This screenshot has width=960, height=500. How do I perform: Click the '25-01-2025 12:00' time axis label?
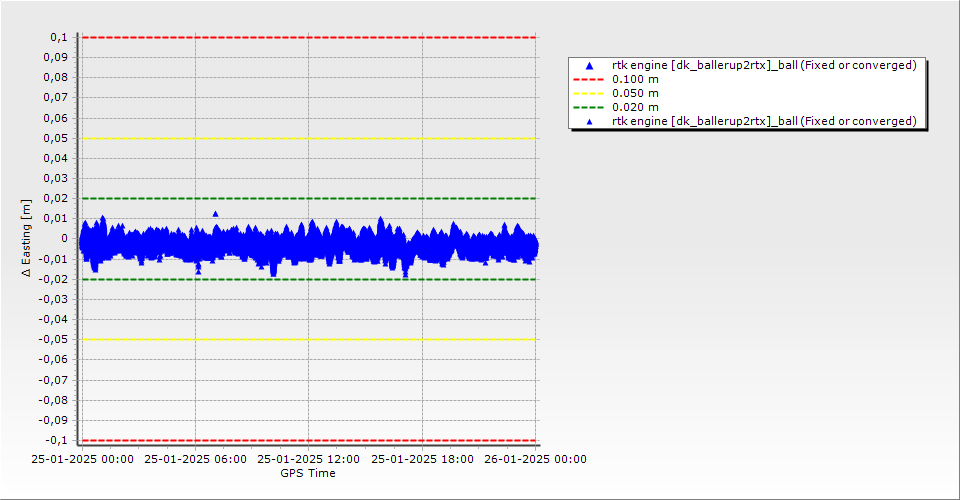[x=309, y=459]
